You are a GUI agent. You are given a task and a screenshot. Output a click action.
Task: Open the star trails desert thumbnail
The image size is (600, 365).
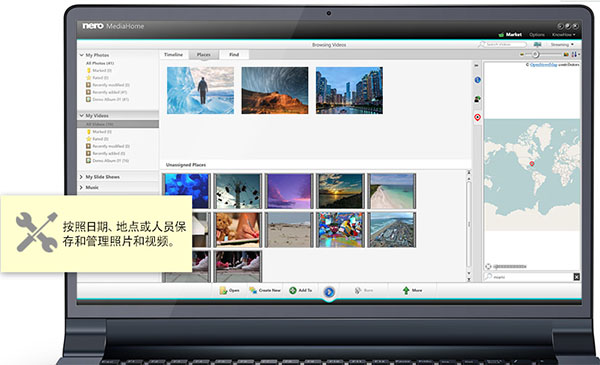coord(275,90)
